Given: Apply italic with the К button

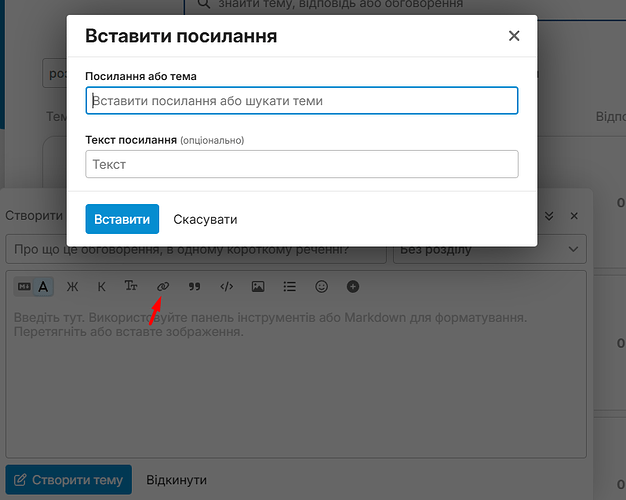Looking at the screenshot, I should (101, 286).
